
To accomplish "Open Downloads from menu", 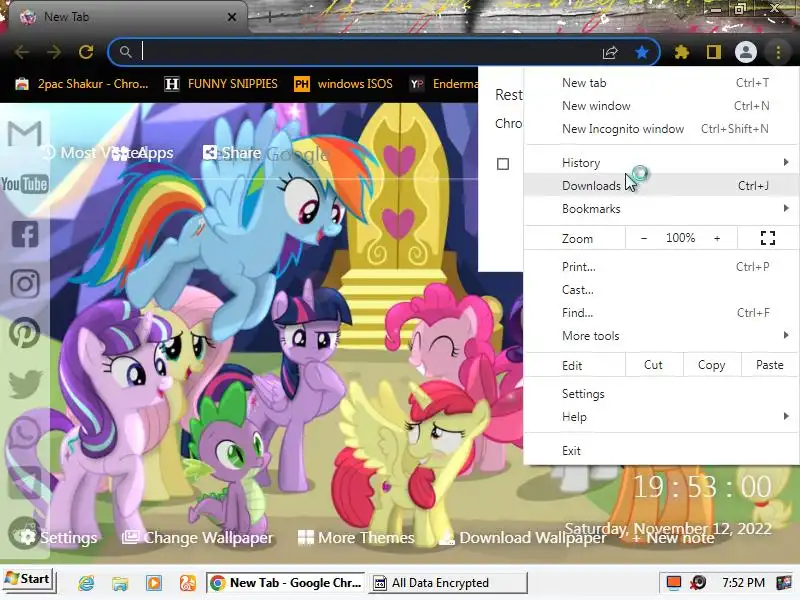I will [x=661, y=185].
